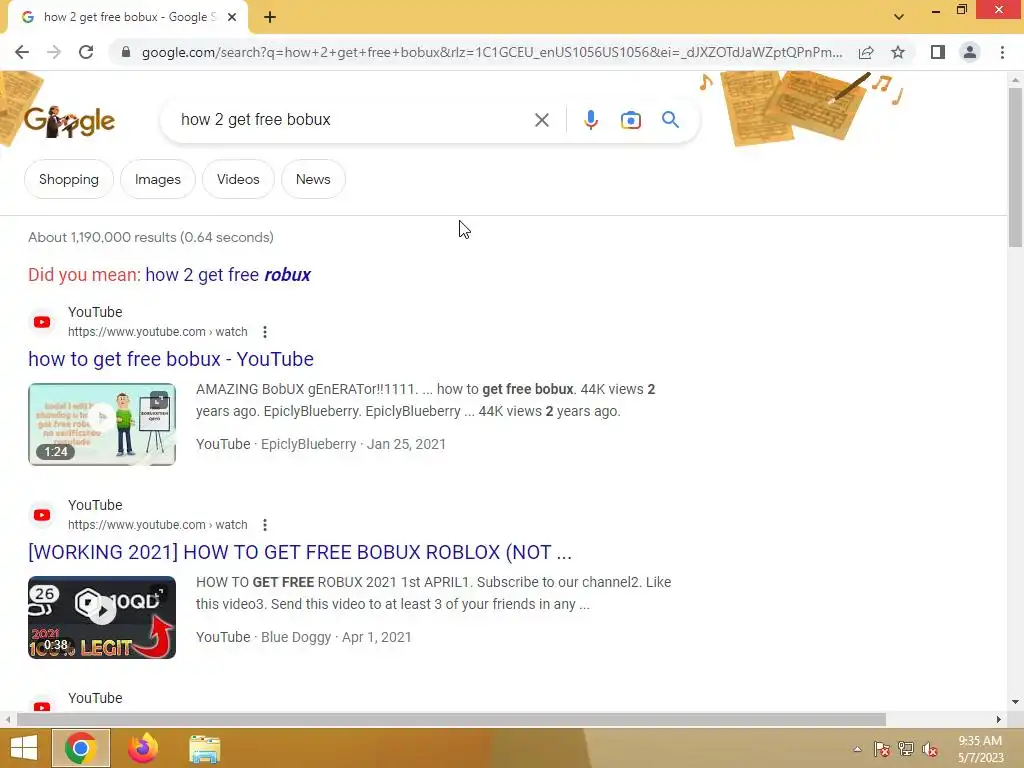Viewport: 1024px width, 768px height.
Task: Switch to Images results
Action: click(x=157, y=179)
